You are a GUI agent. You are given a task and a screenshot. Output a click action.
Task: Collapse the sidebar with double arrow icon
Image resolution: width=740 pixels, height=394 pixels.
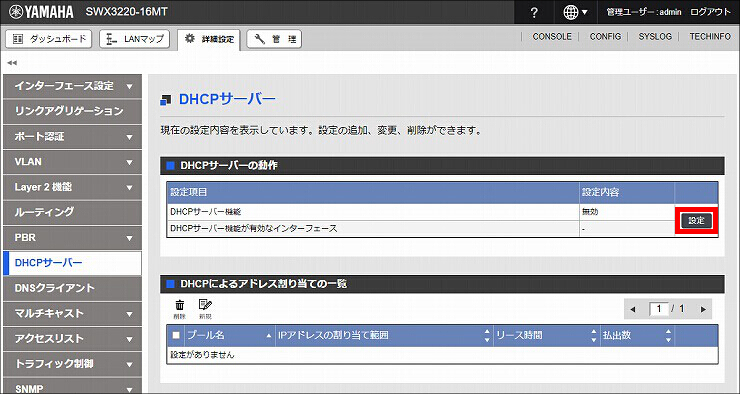coord(12,62)
